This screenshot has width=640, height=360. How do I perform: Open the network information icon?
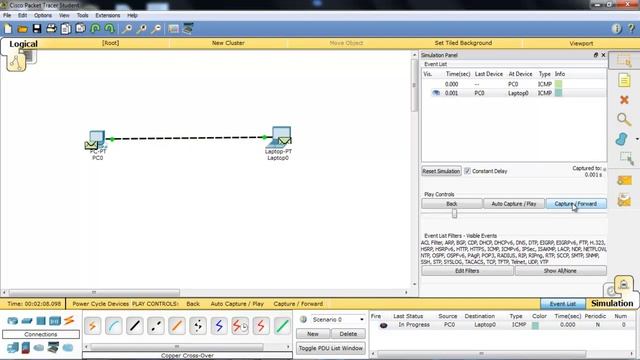(x=617, y=28)
